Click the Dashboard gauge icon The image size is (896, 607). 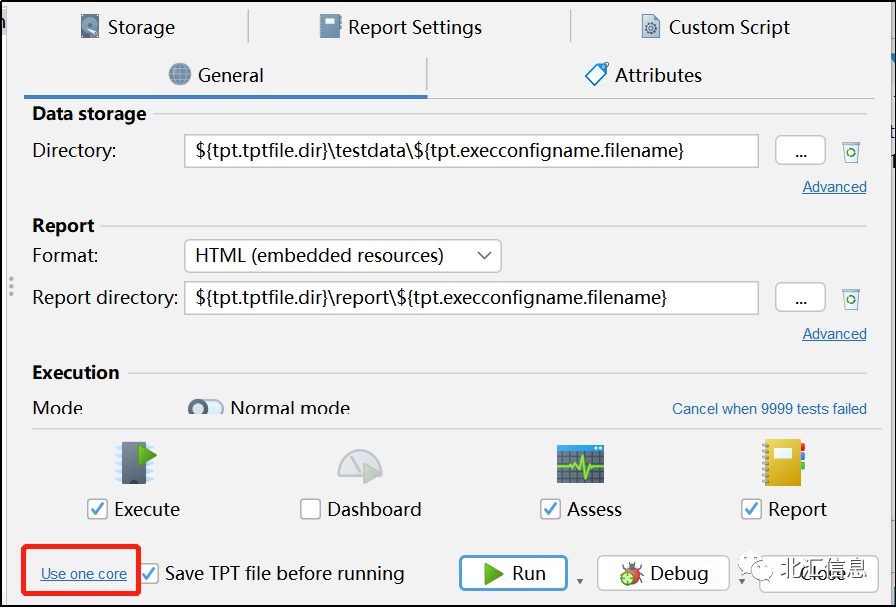359,465
